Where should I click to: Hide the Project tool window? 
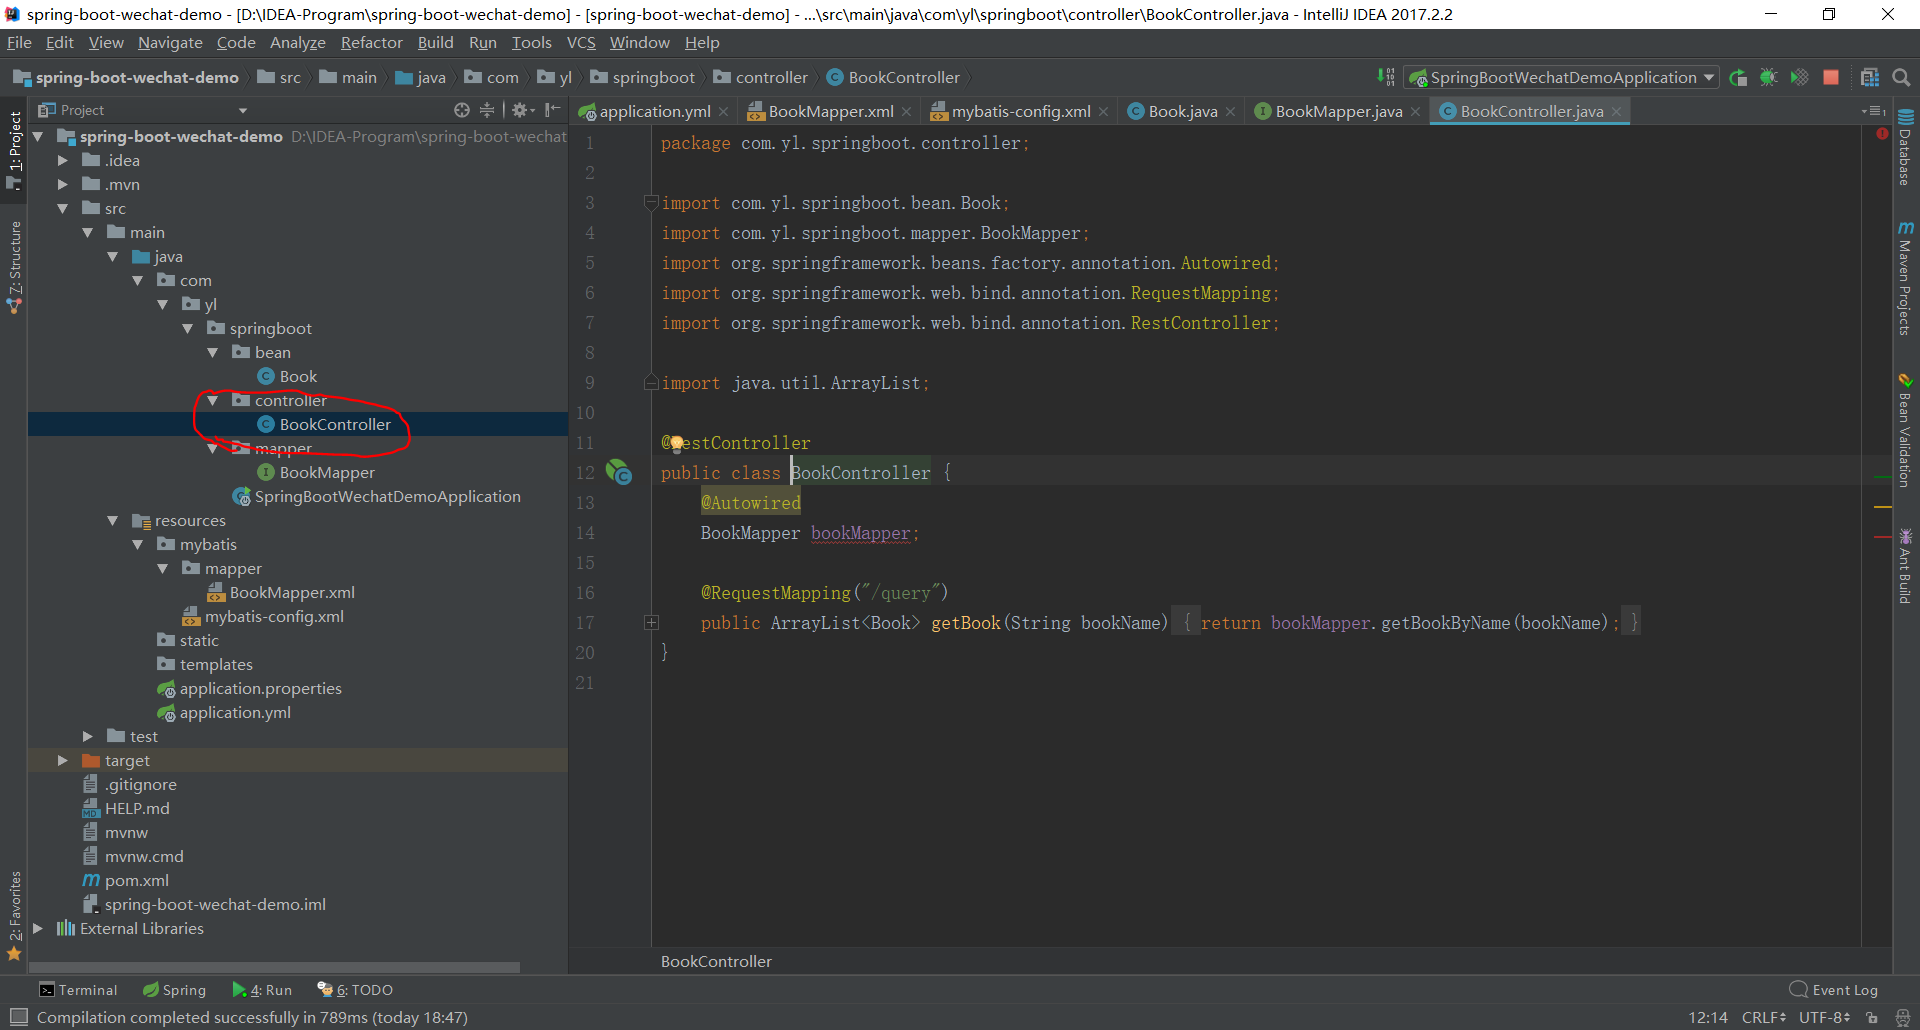click(x=553, y=110)
